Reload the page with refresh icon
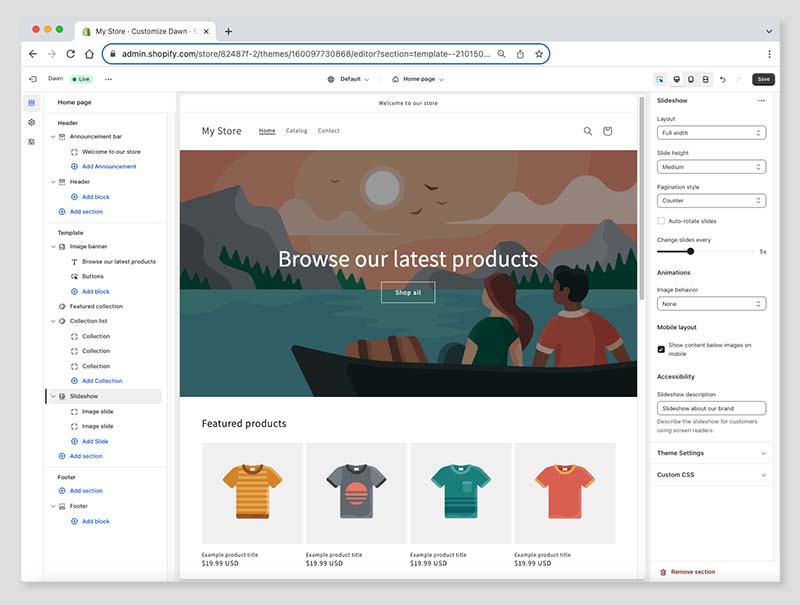This screenshot has width=800, height=605. [x=70, y=54]
